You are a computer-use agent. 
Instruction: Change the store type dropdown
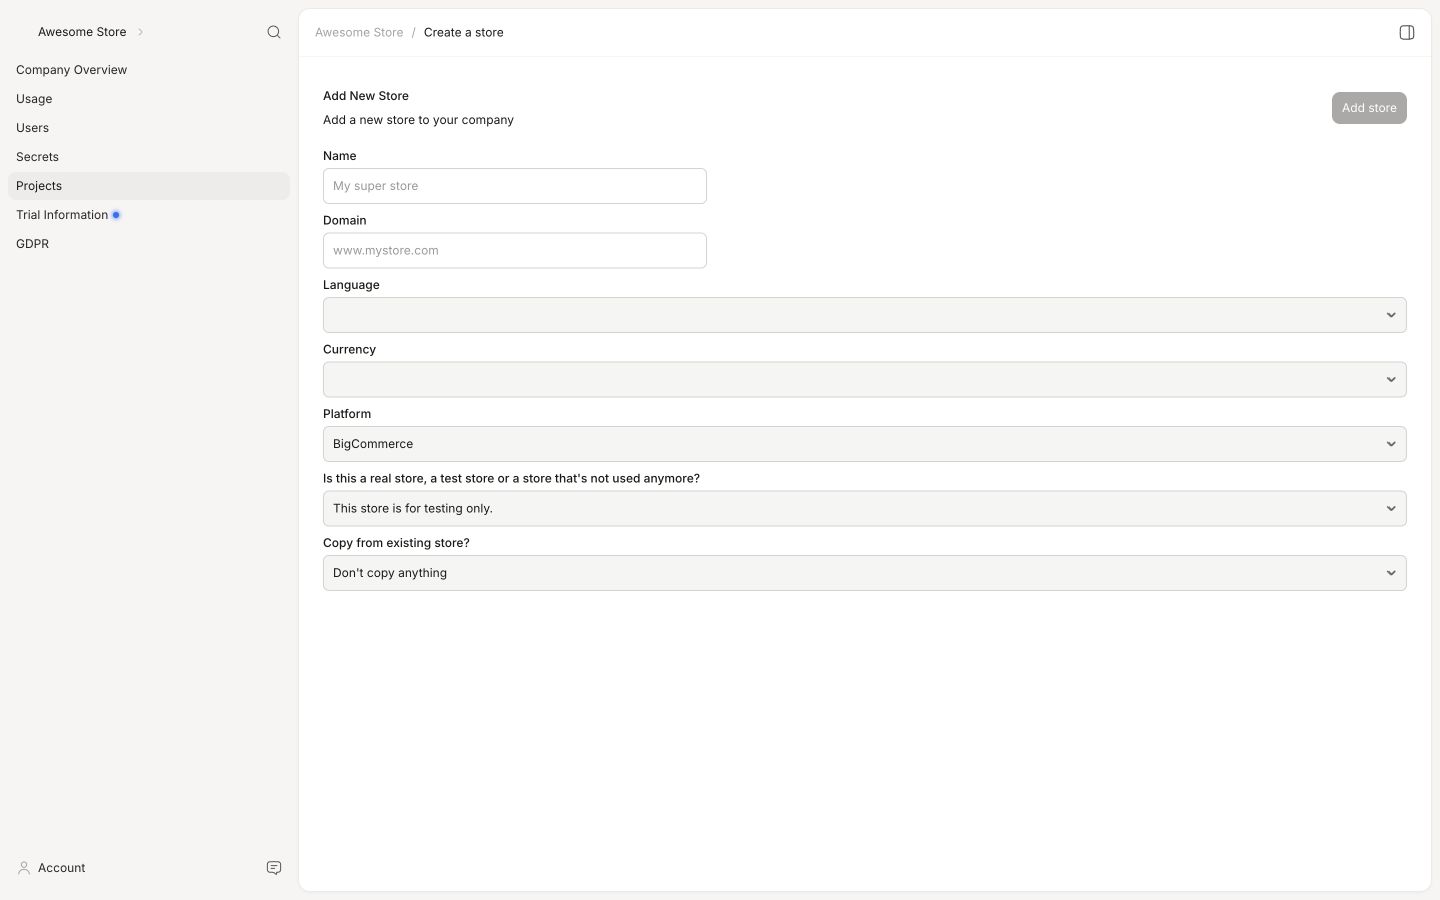pyautogui.click(x=864, y=508)
